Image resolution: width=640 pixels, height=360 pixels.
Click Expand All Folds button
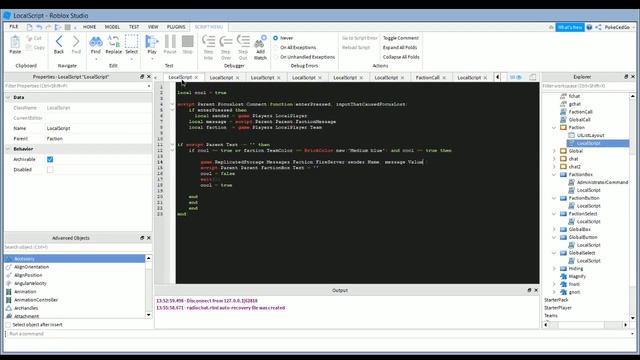[x=400, y=47]
